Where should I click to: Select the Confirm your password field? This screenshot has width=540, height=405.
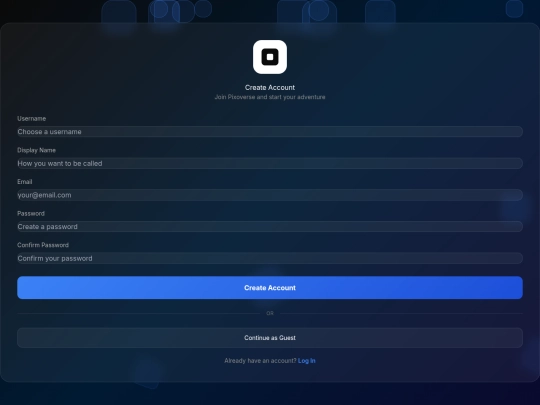coord(270,258)
